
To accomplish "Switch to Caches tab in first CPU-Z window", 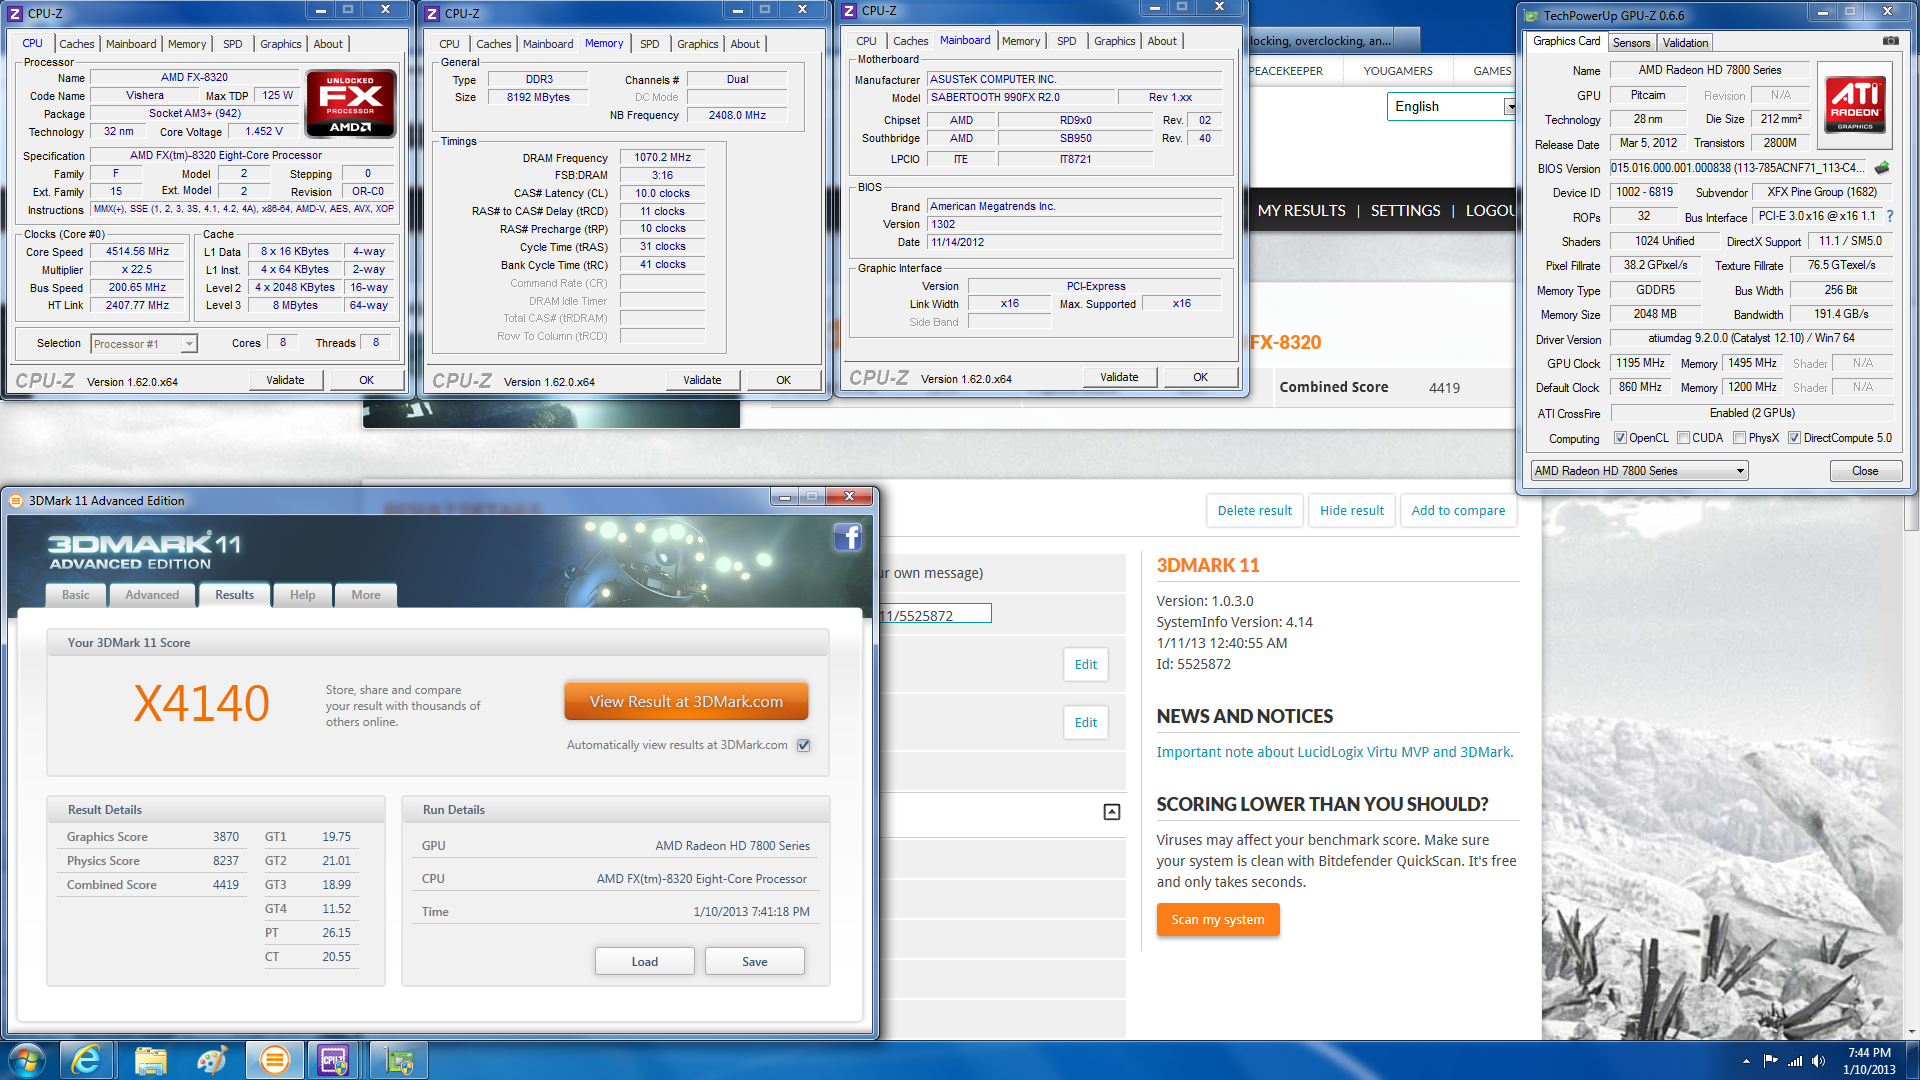I will (77, 44).
